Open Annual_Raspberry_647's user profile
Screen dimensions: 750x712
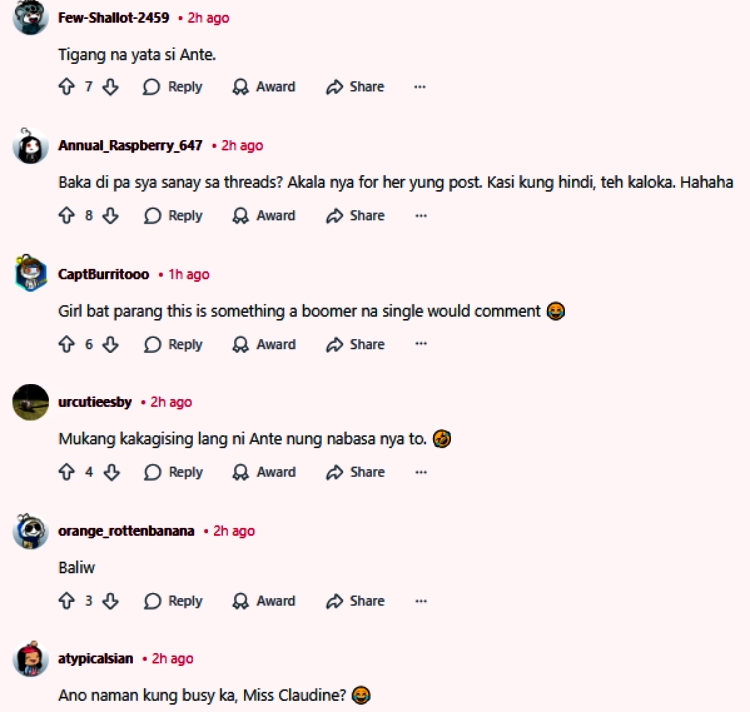coord(130,146)
